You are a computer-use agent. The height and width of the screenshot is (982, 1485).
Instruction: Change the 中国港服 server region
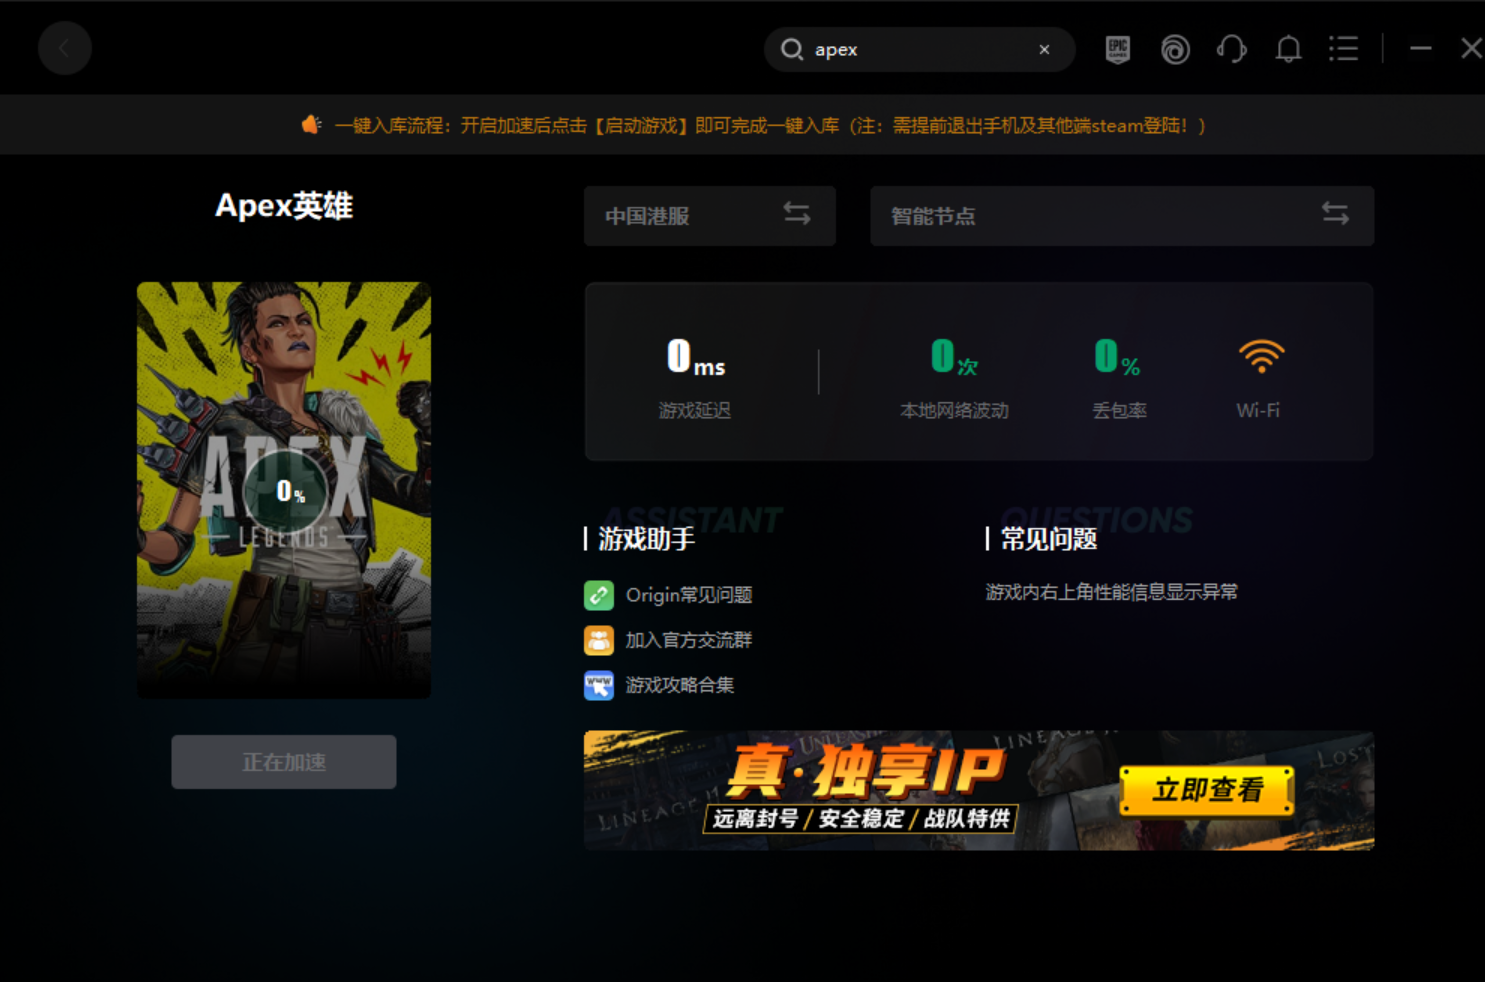[x=710, y=216]
